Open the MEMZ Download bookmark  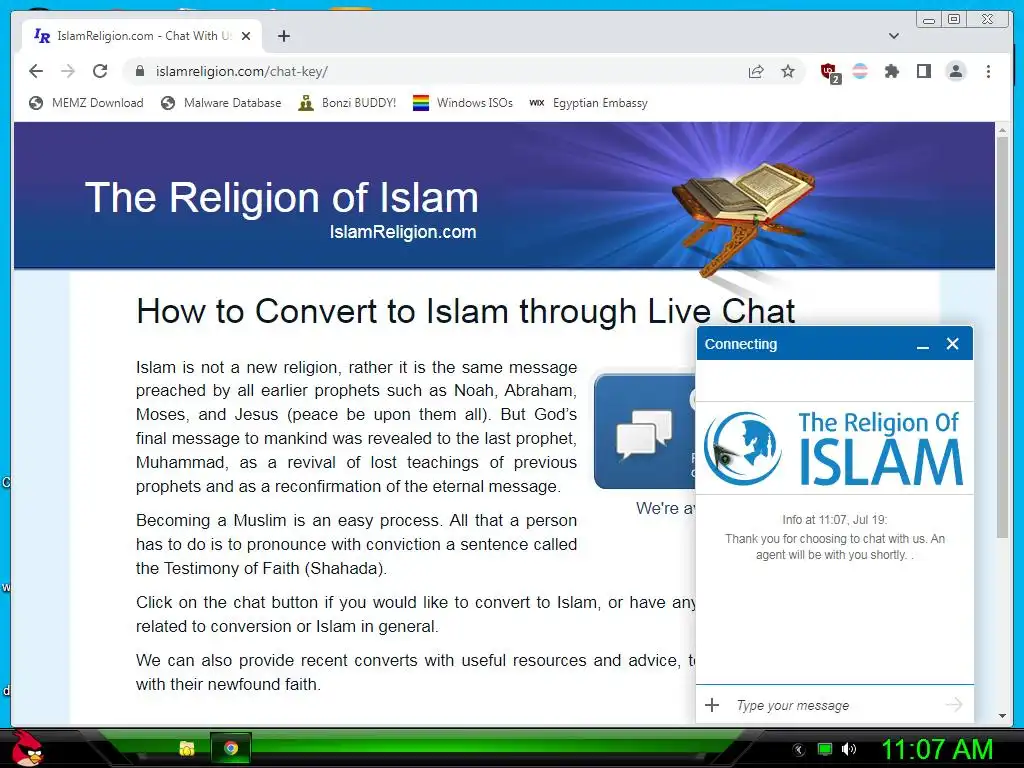(86, 103)
